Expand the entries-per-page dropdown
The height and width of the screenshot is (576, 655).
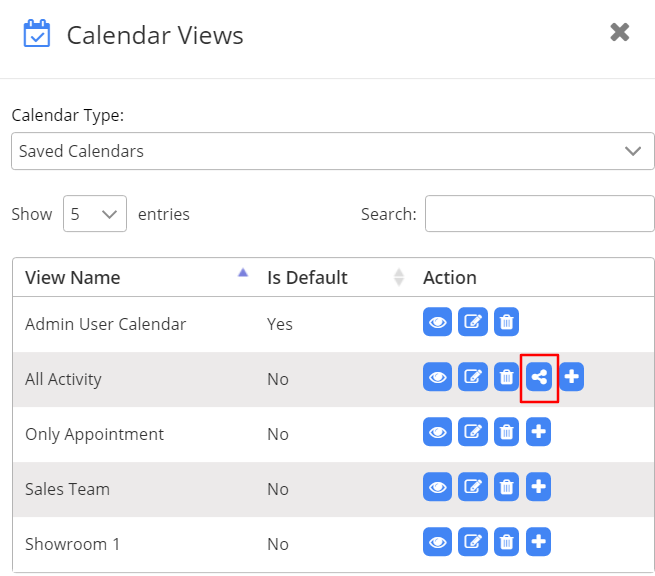pyautogui.click(x=95, y=214)
